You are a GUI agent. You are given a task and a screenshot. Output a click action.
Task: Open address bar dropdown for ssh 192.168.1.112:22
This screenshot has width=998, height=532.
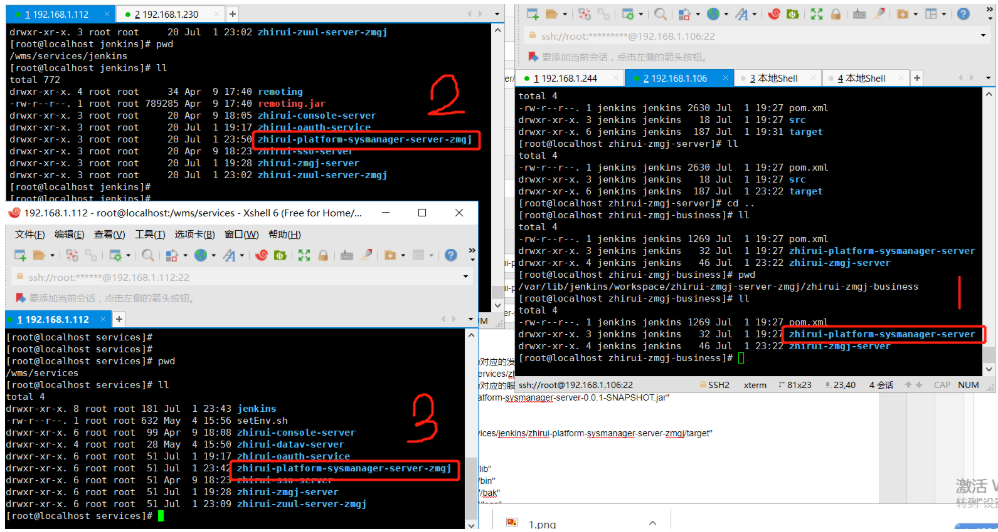tap(468, 277)
